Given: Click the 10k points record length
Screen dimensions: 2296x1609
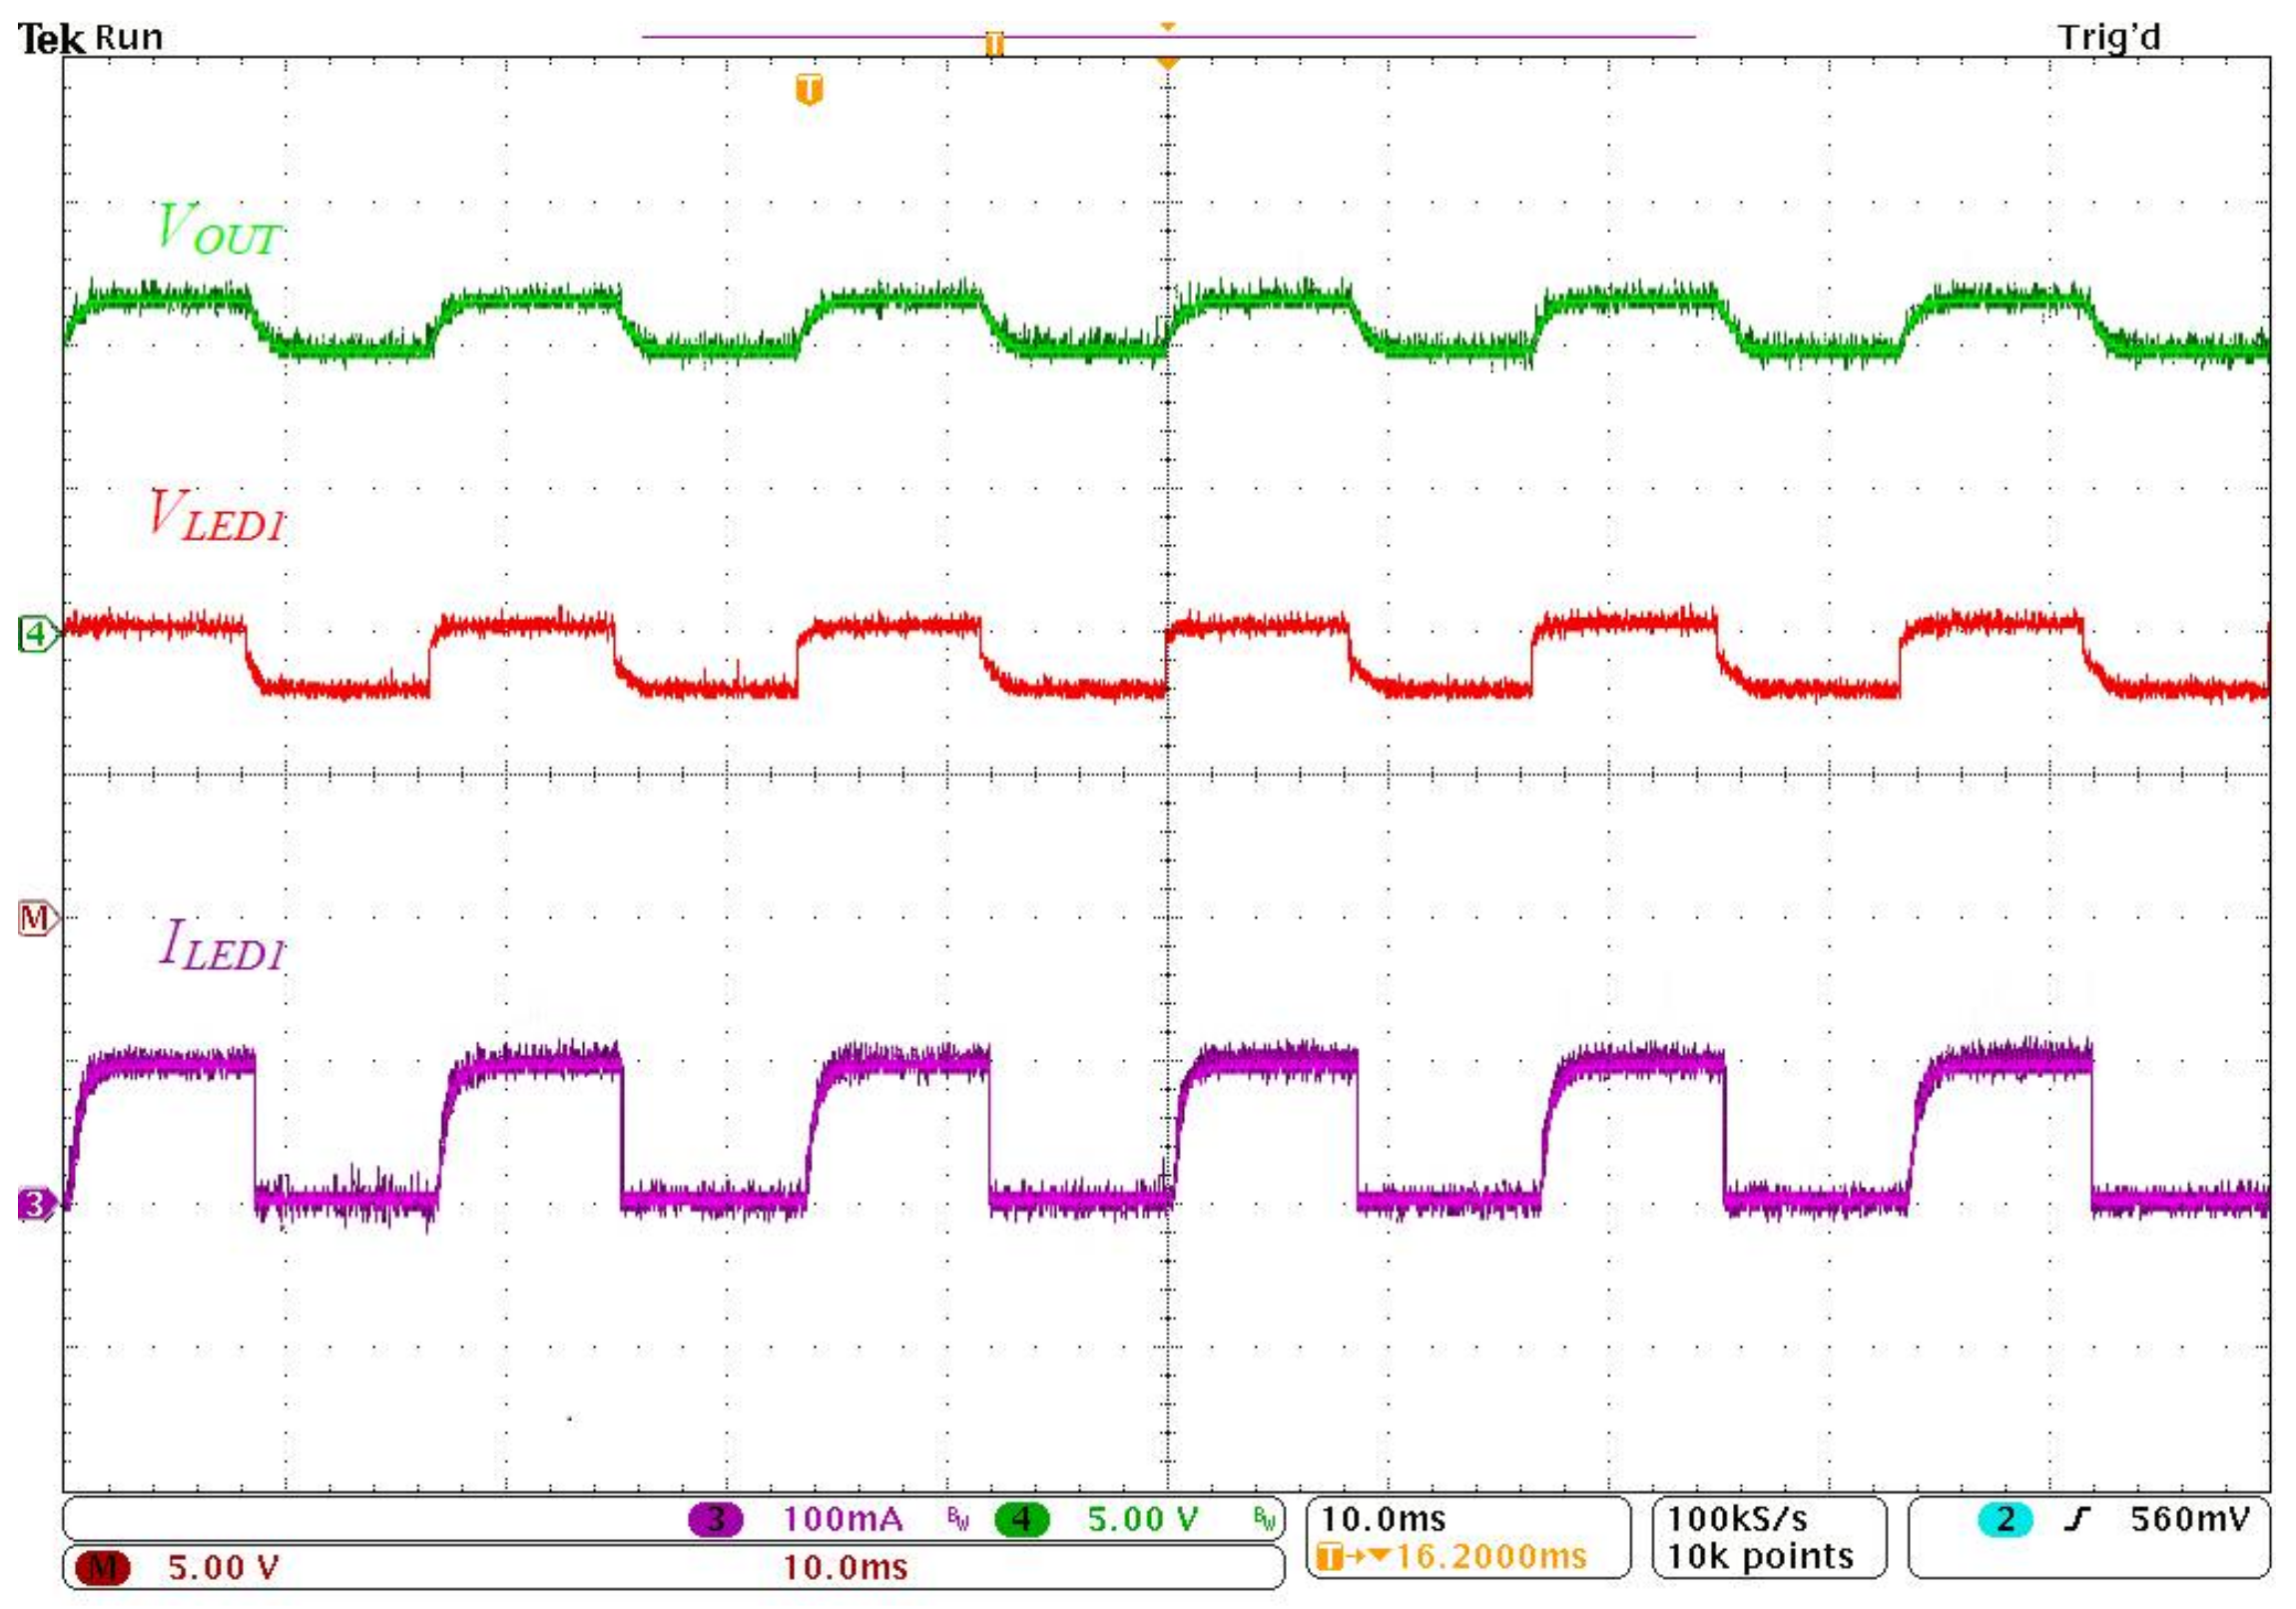Looking at the screenshot, I should pyautogui.click(x=1760, y=1557).
